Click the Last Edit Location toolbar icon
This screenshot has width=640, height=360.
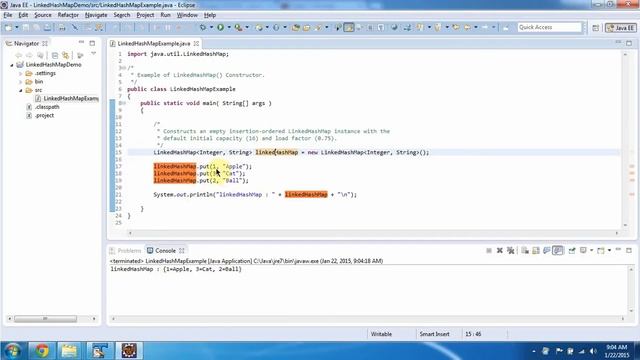point(456,27)
